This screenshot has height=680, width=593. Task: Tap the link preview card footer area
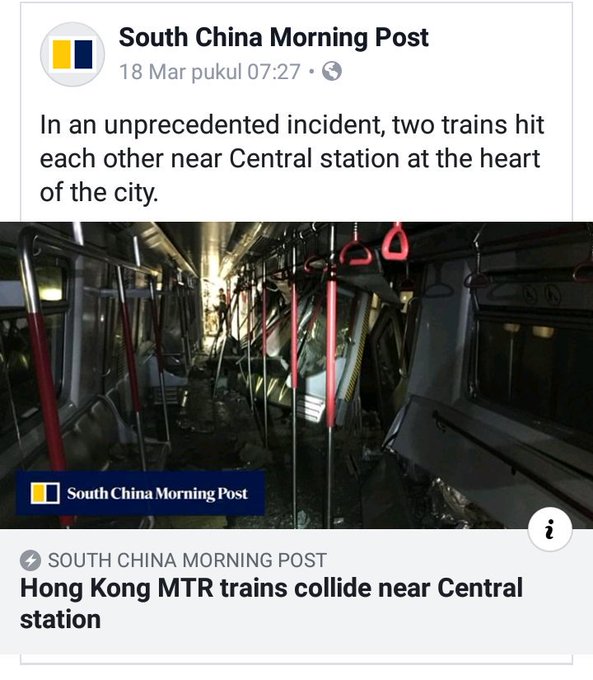(x=296, y=592)
